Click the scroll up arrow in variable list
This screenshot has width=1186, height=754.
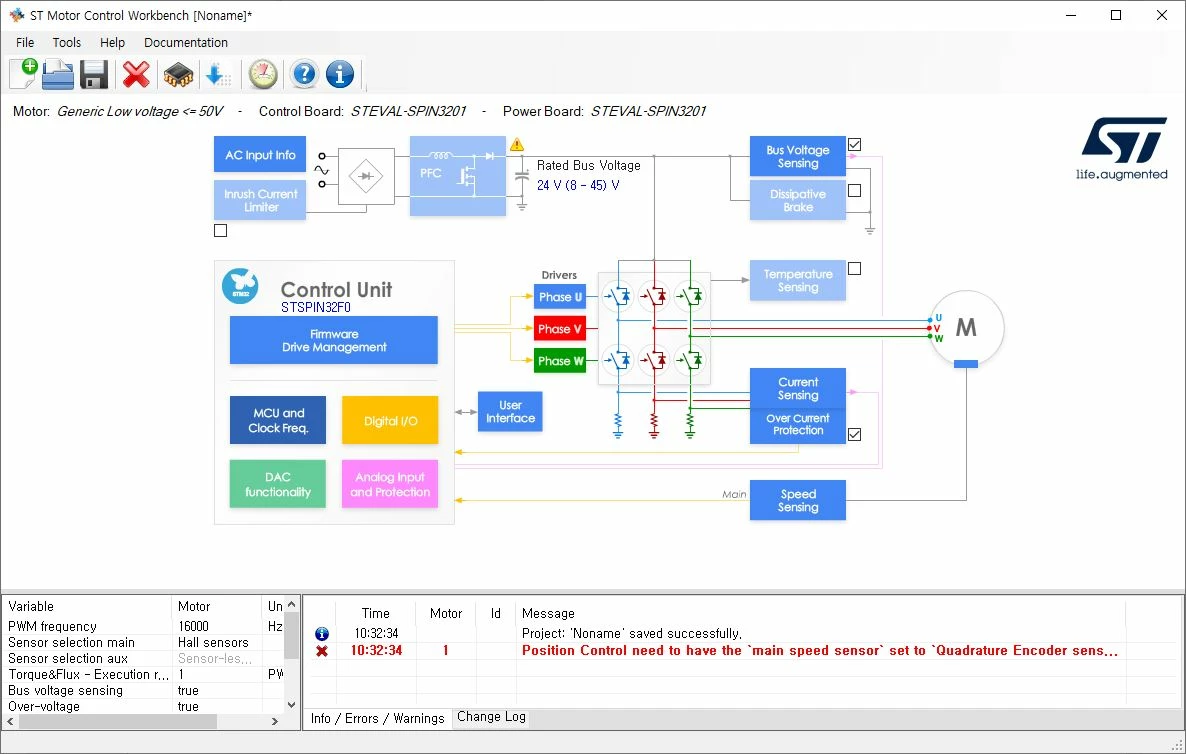click(x=291, y=605)
